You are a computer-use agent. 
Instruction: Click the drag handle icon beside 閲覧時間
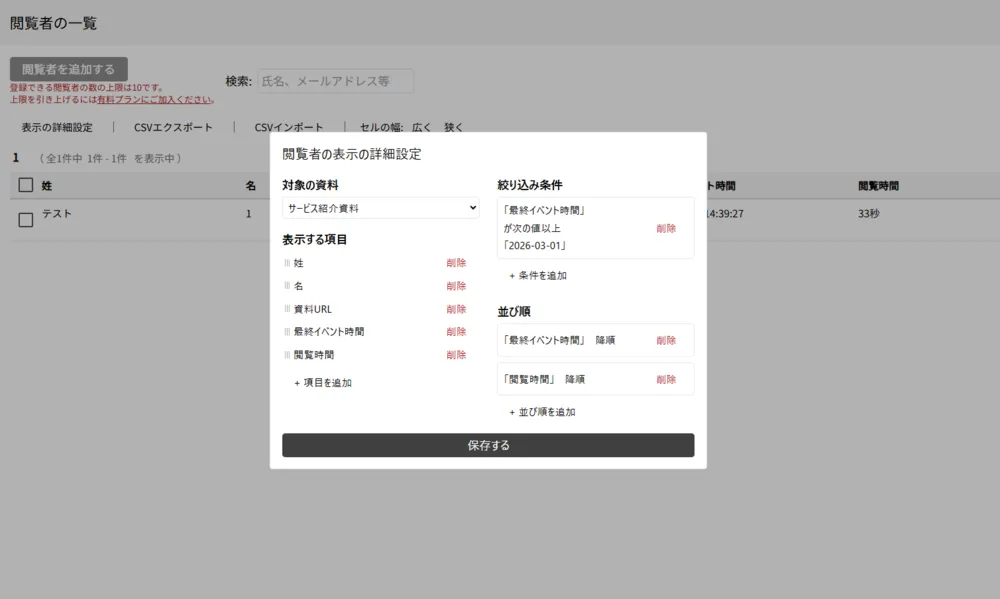pos(286,354)
